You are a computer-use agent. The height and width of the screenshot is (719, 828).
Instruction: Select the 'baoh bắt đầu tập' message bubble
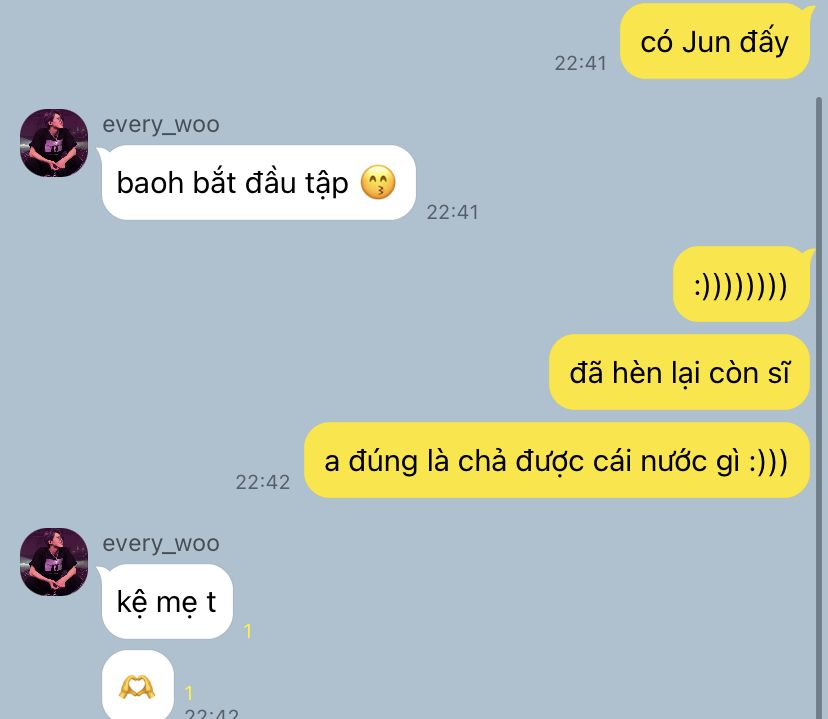(259, 183)
